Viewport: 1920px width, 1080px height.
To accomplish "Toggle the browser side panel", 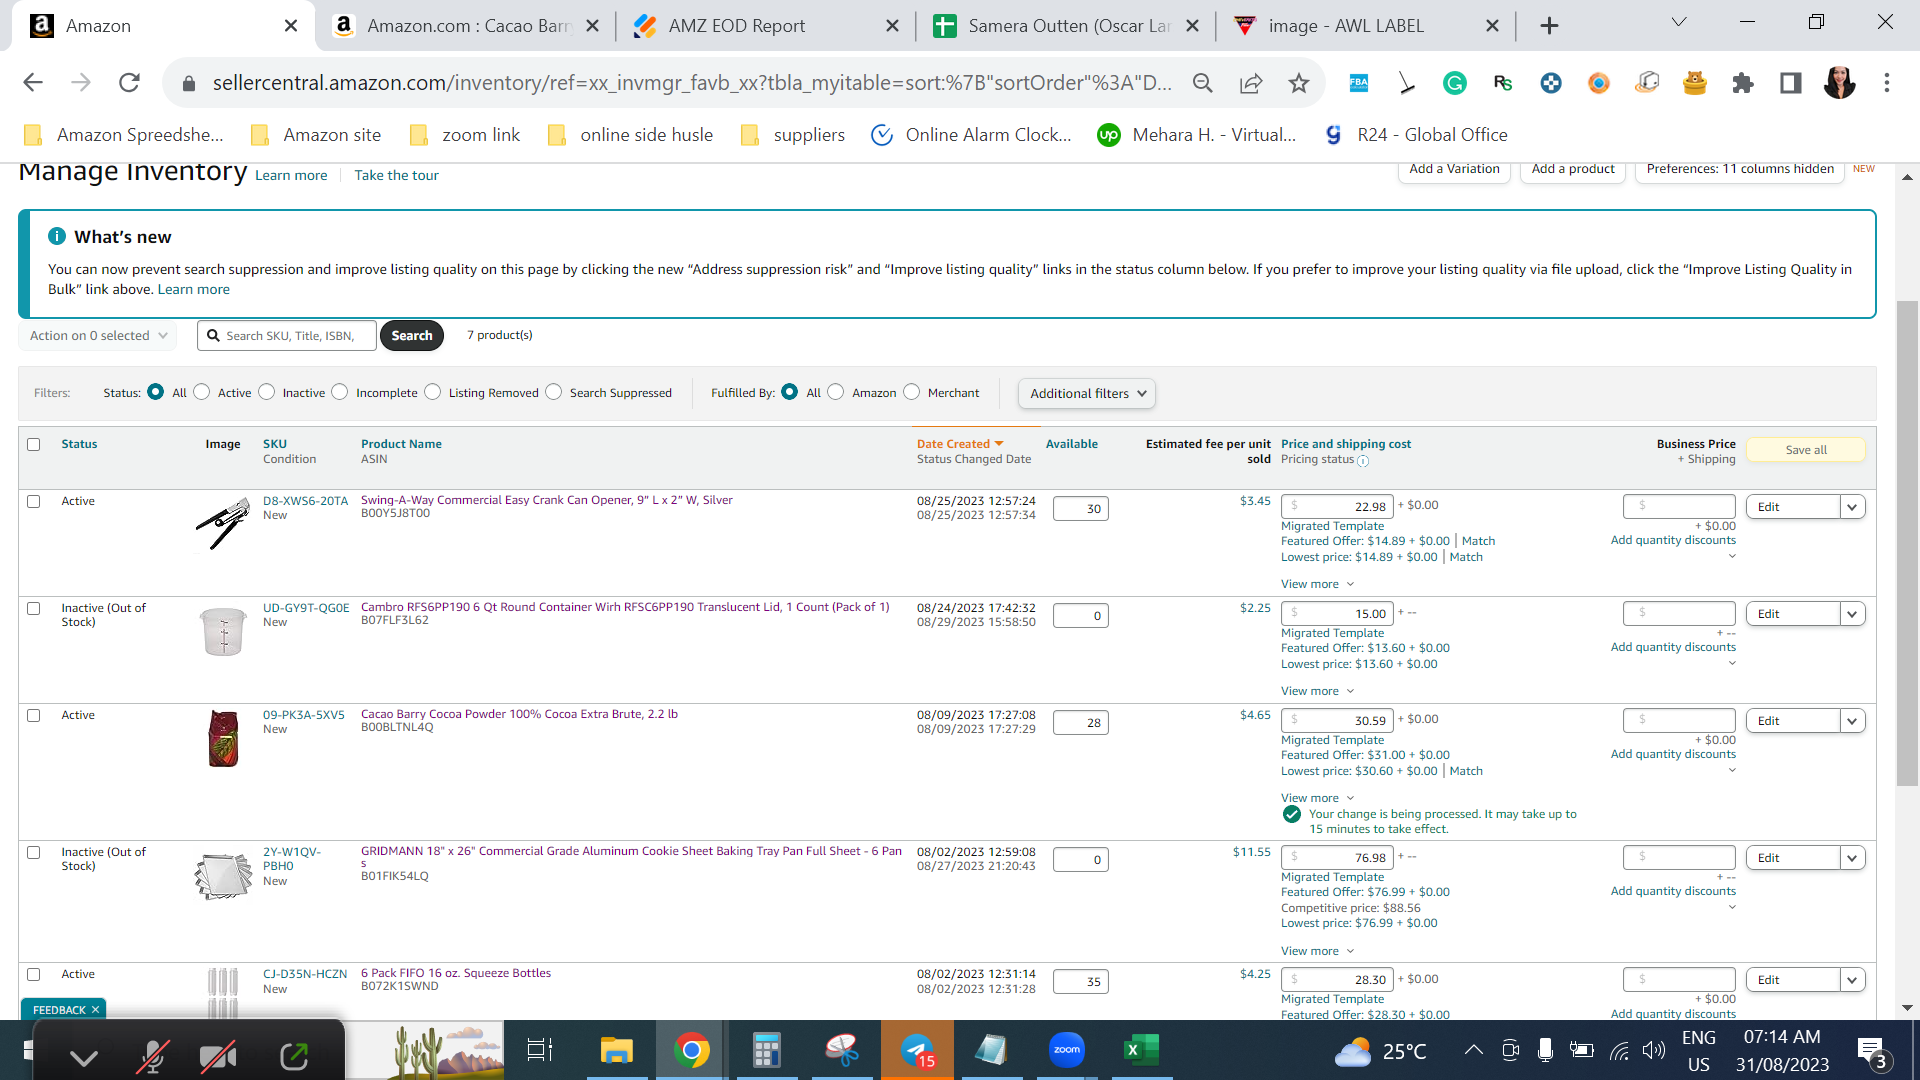I will coord(1791,83).
